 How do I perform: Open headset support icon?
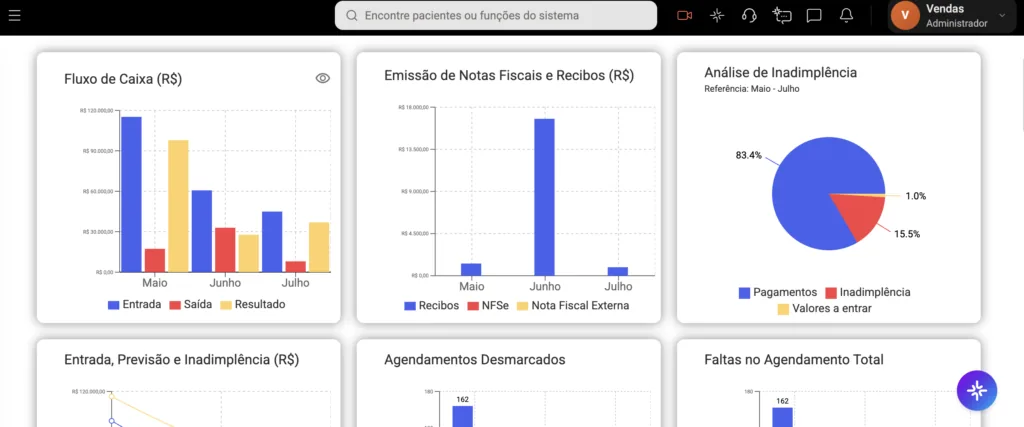750,16
